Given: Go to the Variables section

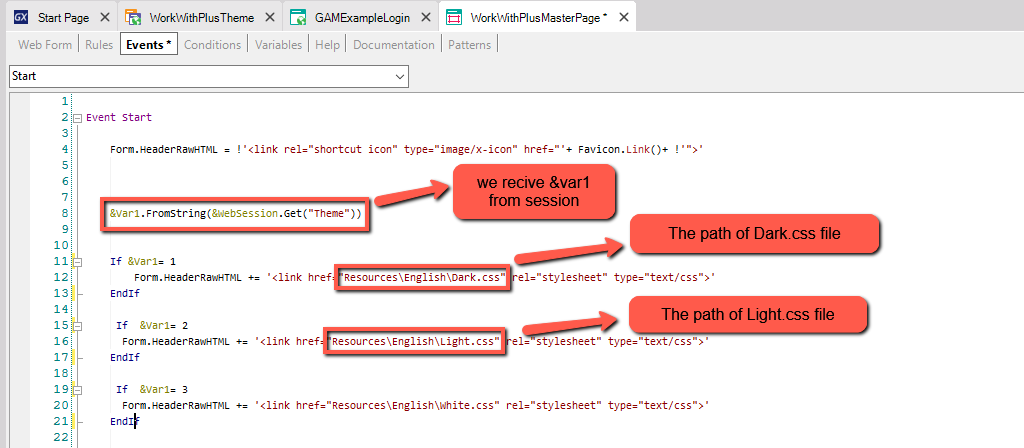Looking at the screenshot, I should 278,44.
